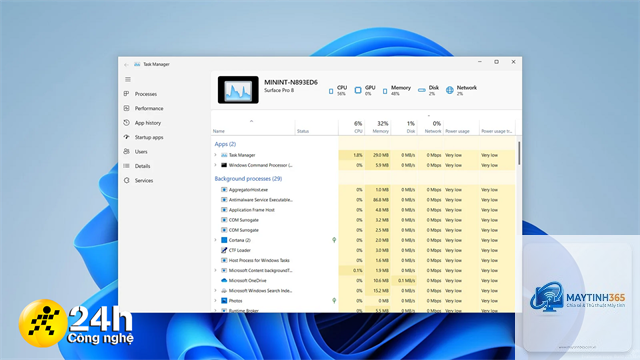The image size is (640, 360).
Task: Maximize the Task Manager window
Action: tap(496, 62)
